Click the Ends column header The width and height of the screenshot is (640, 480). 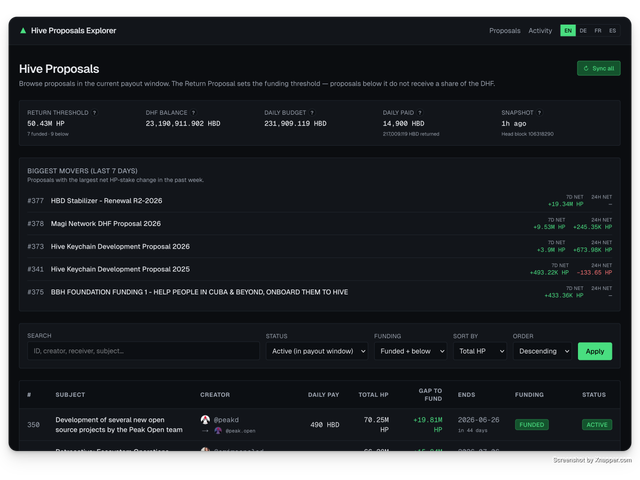(466, 395)
